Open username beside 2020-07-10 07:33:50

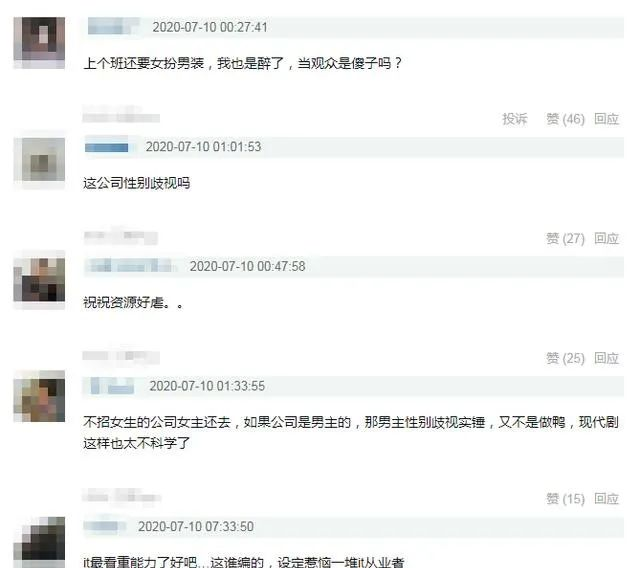pos(104,526)
